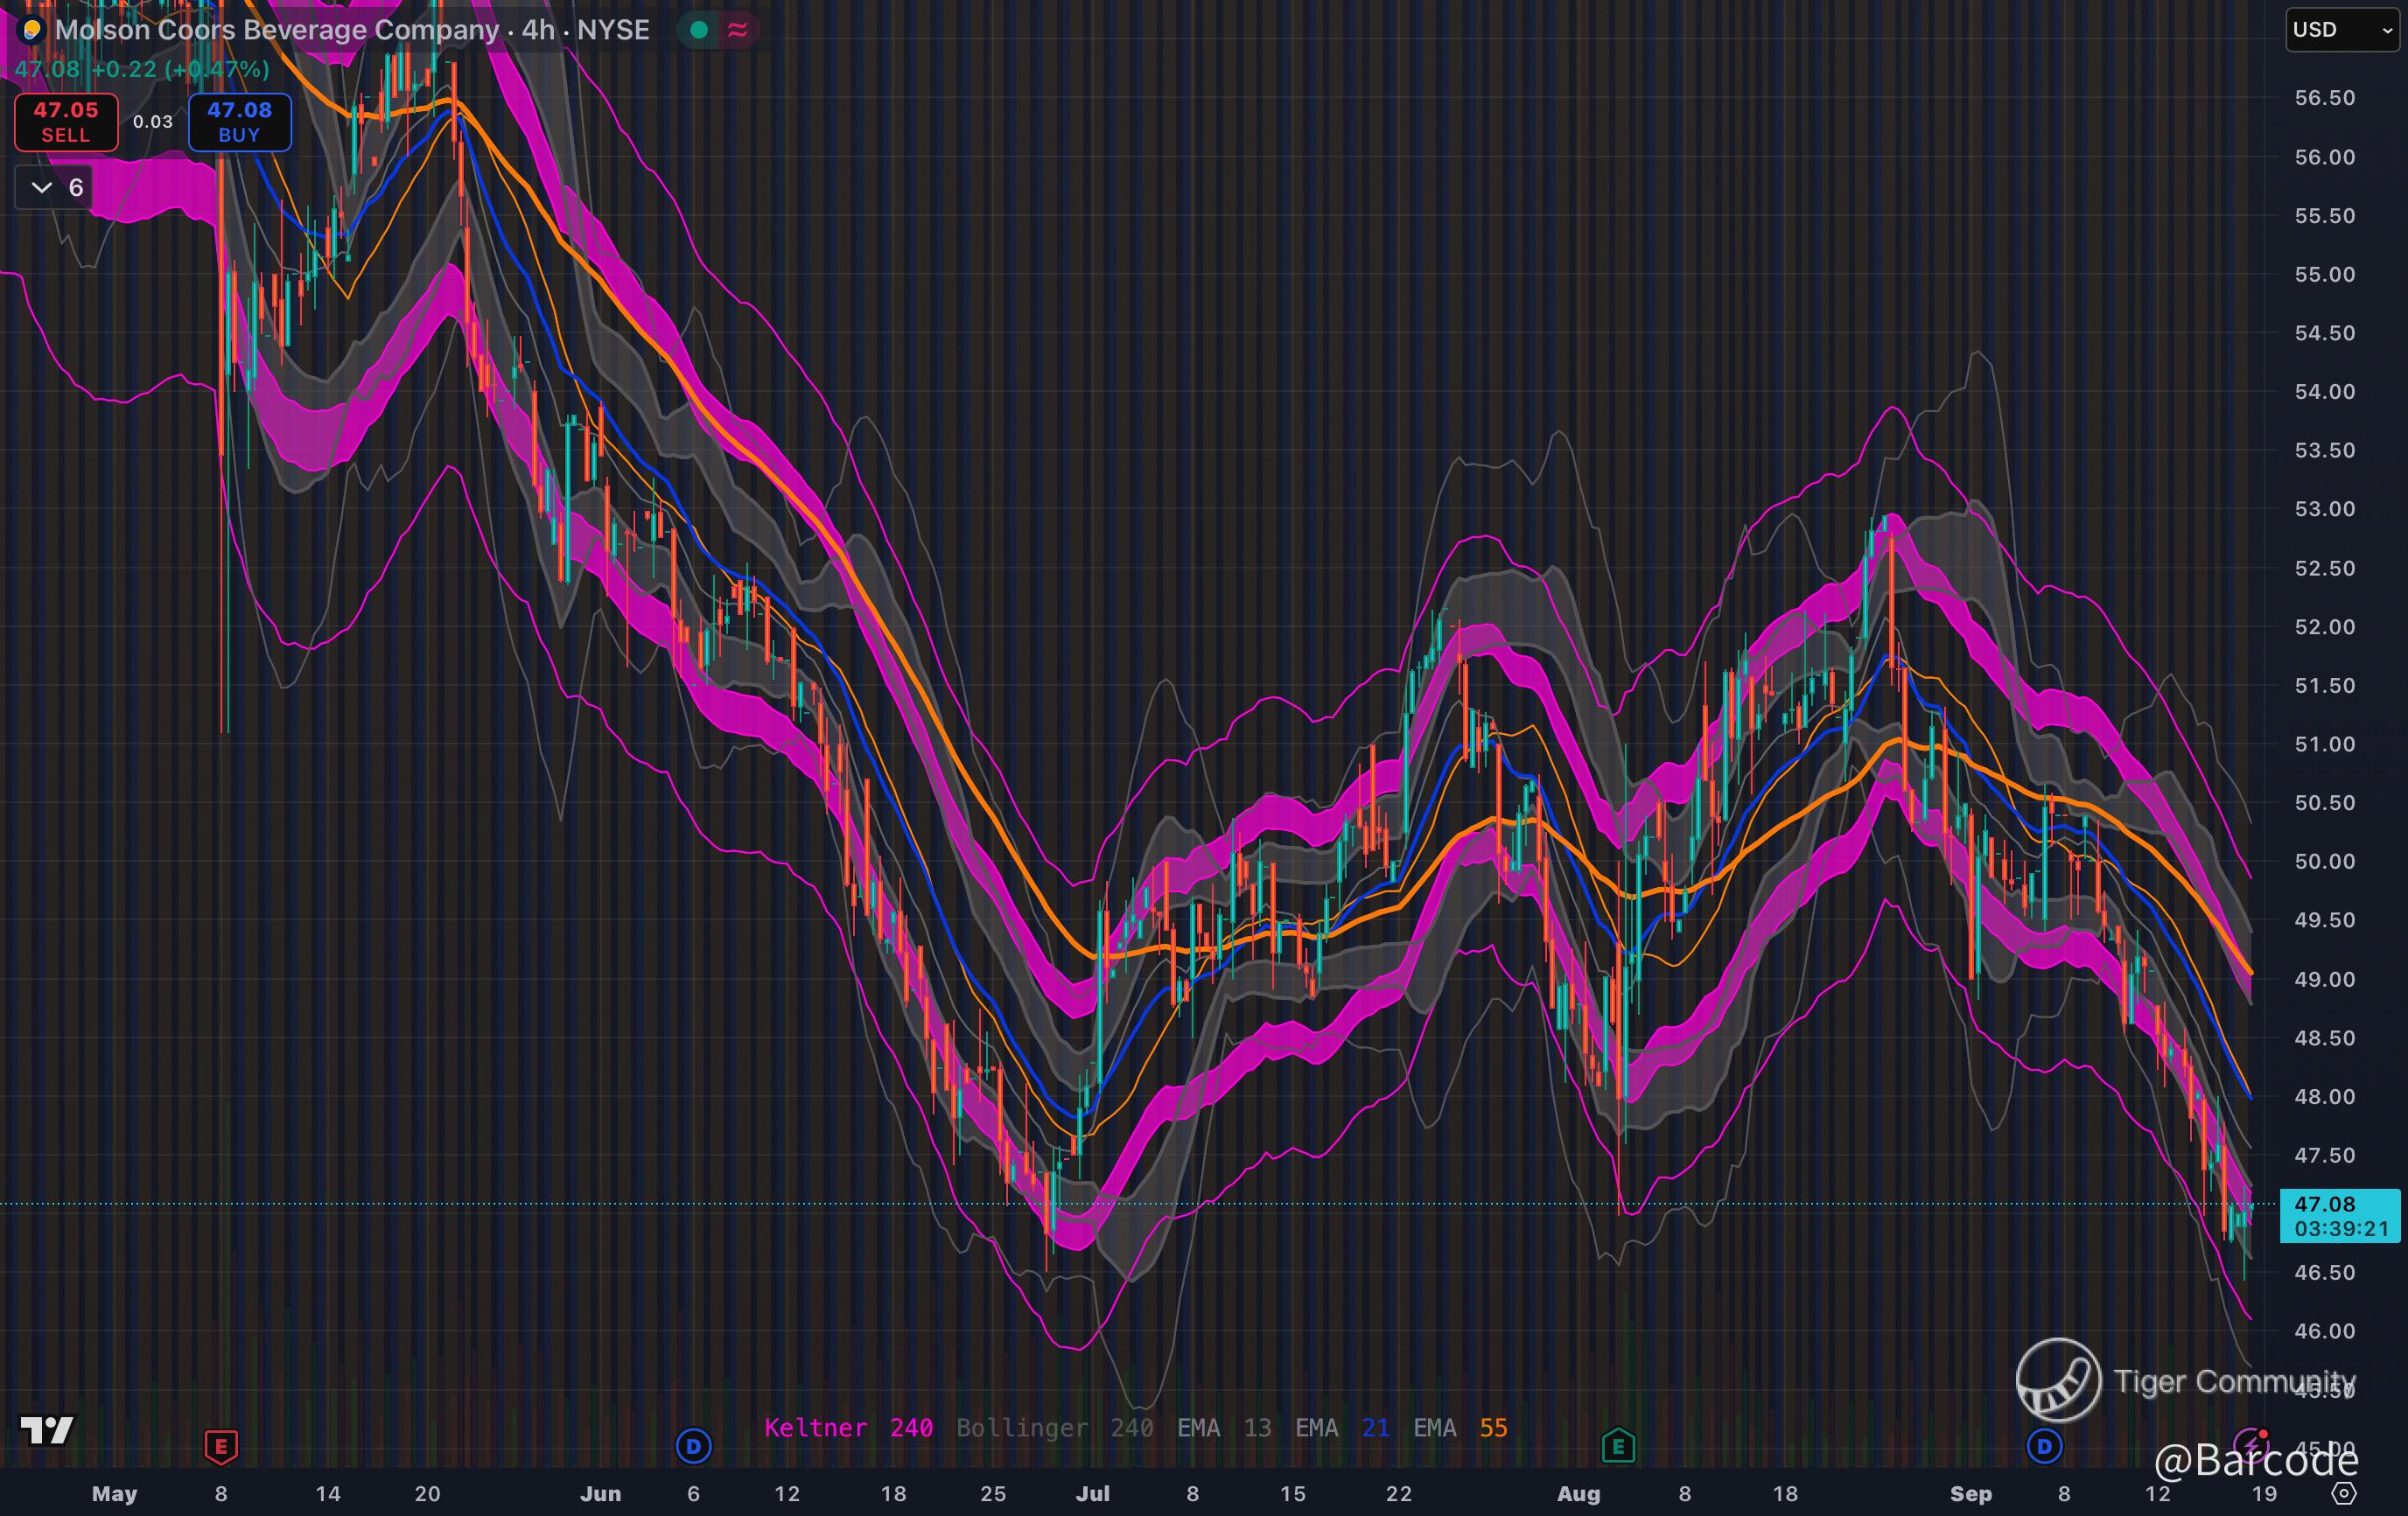Screen dimensions: 2408x1516
Task: Click the red earnings E marker in May
Action: (221, 1445)
